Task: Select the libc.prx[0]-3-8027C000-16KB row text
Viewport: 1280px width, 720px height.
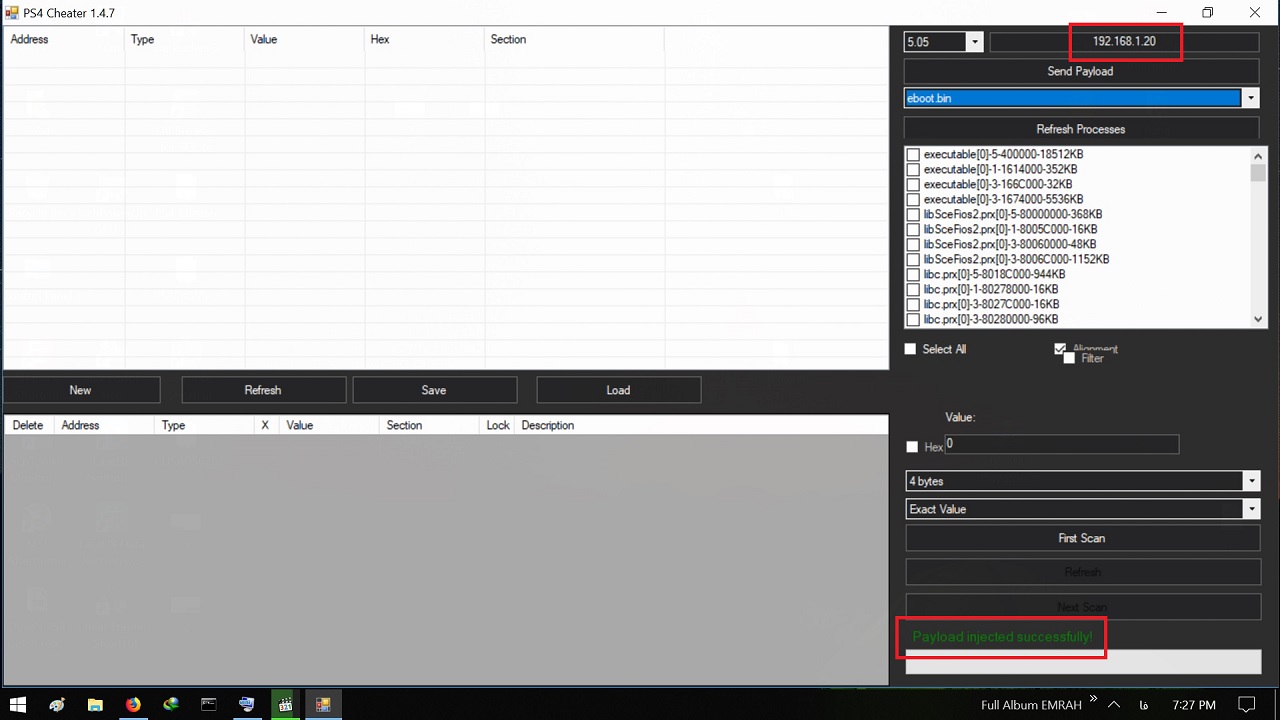Action: [x=991, y=304]
